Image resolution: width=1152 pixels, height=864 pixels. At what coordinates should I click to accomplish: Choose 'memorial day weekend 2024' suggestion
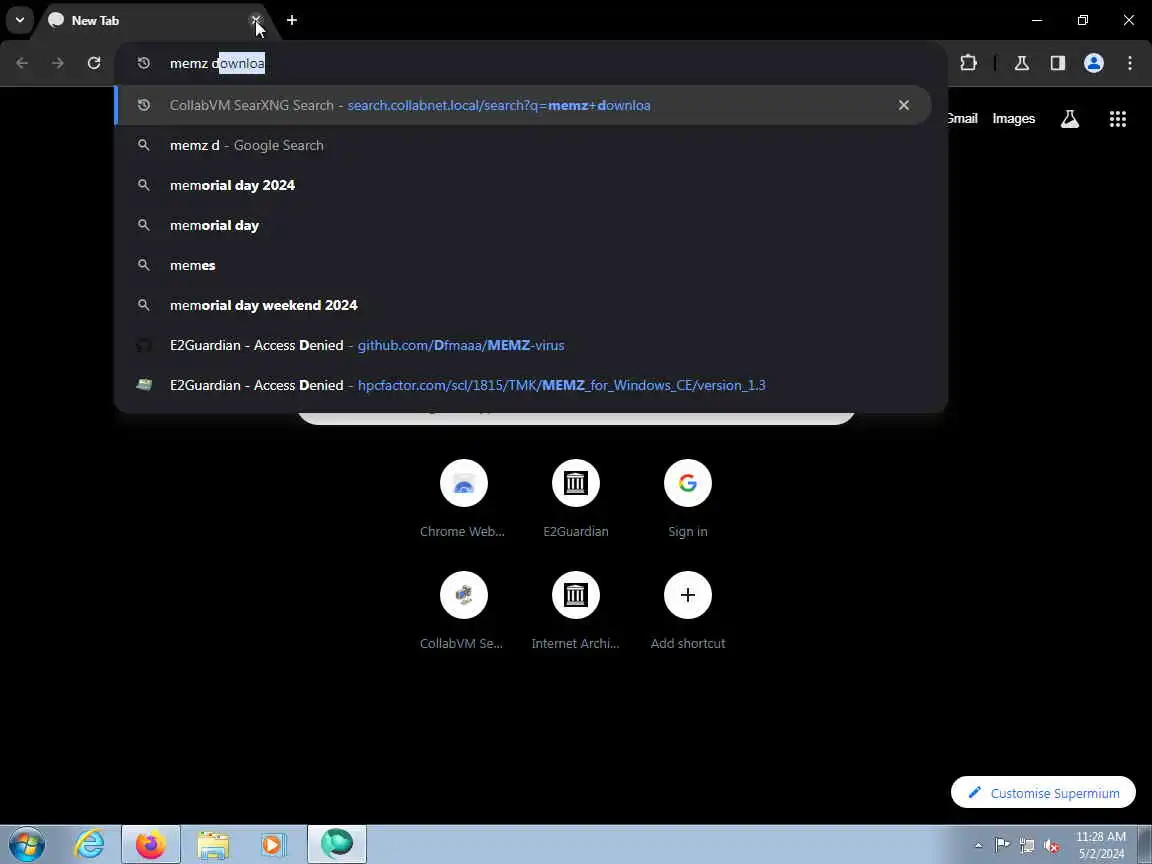(x=523, y=305)
